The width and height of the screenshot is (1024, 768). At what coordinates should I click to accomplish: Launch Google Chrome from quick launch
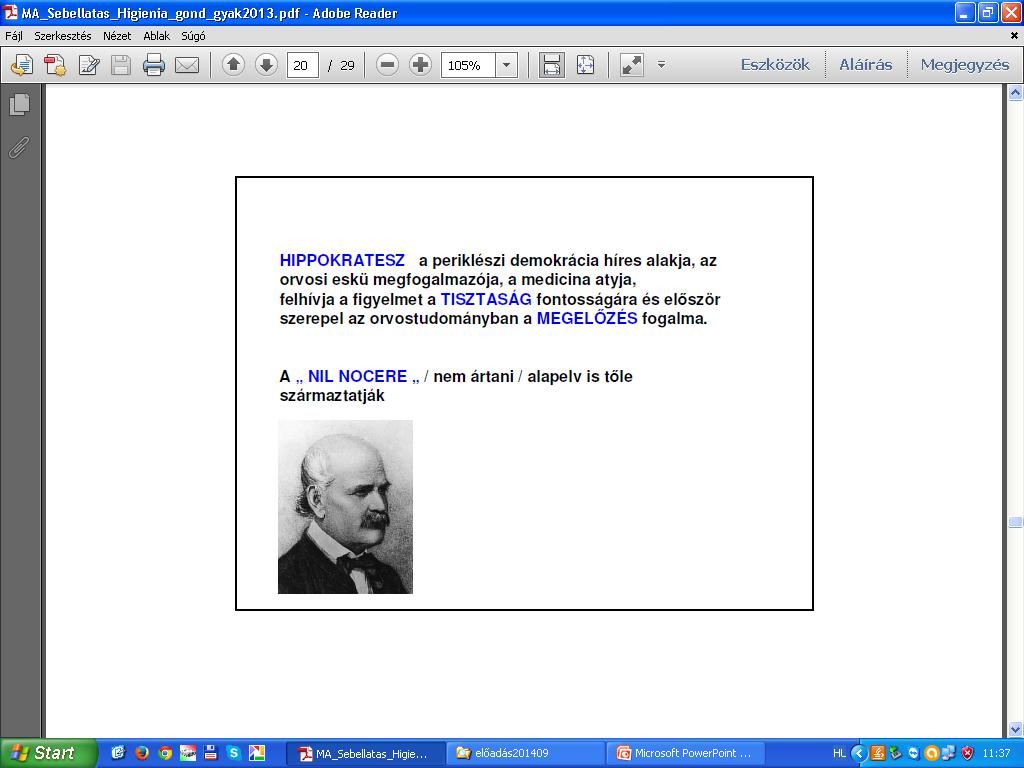pos(165,753)
